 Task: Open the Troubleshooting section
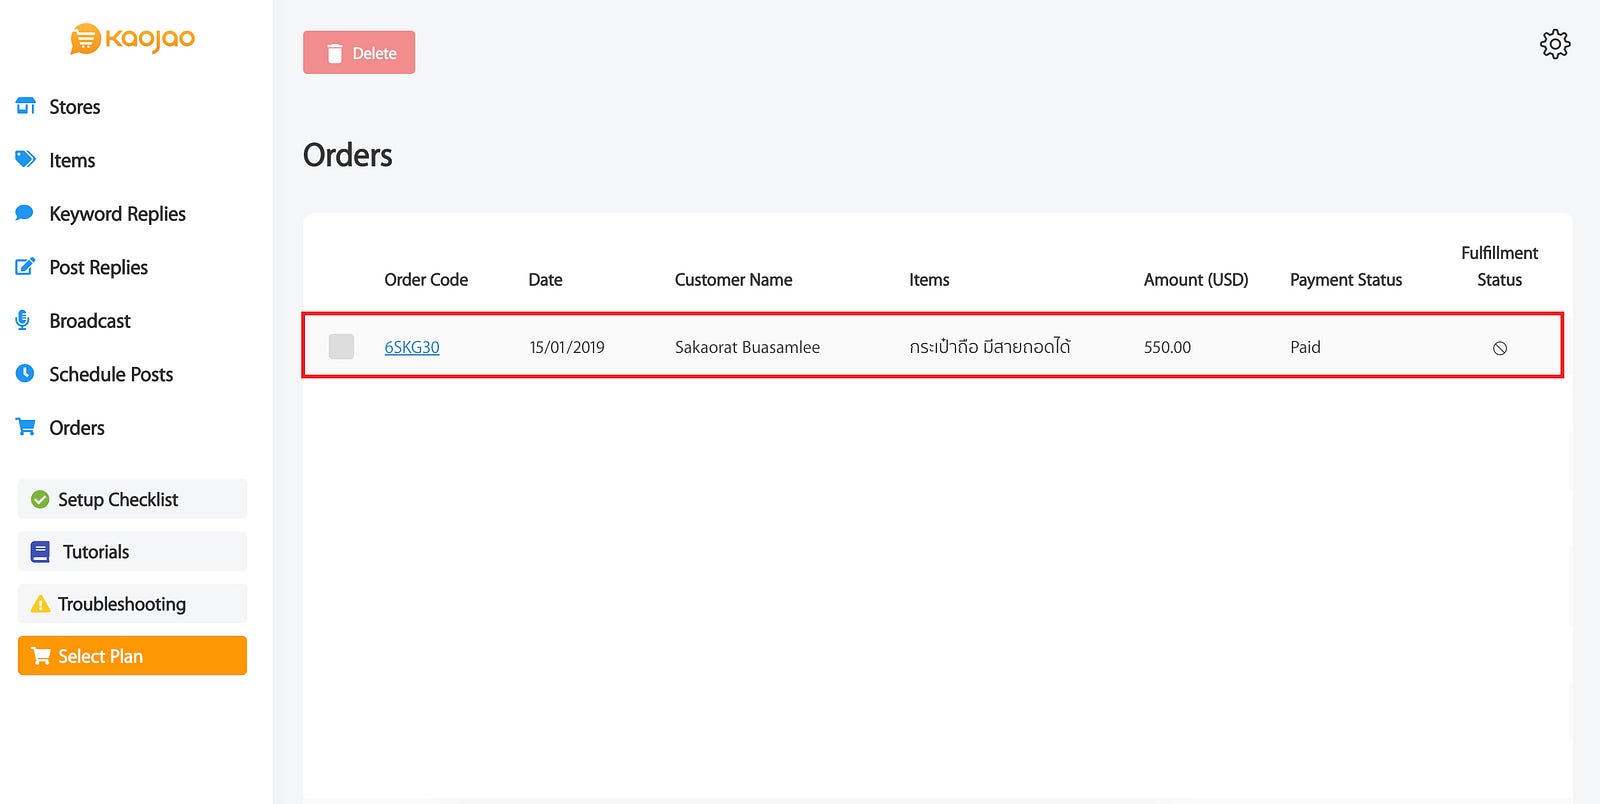click(132, 604)
